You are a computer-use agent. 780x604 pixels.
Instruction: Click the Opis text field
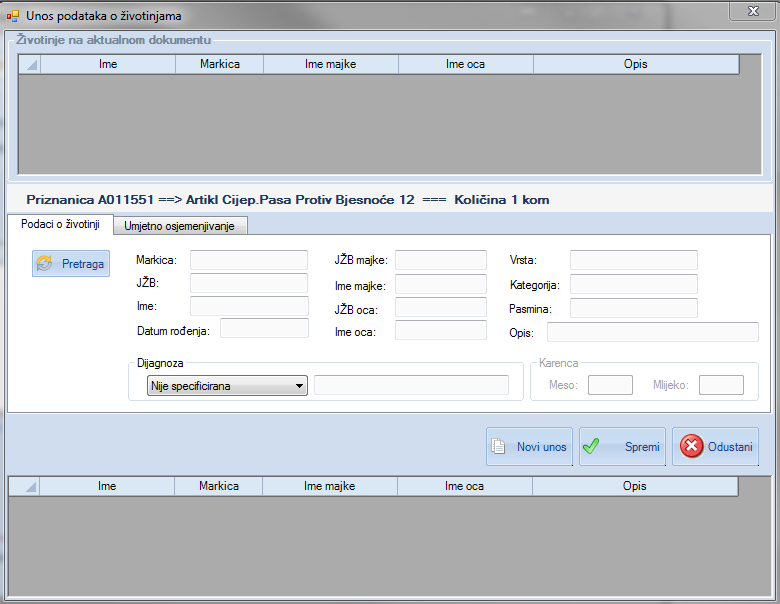pos(652,333)
